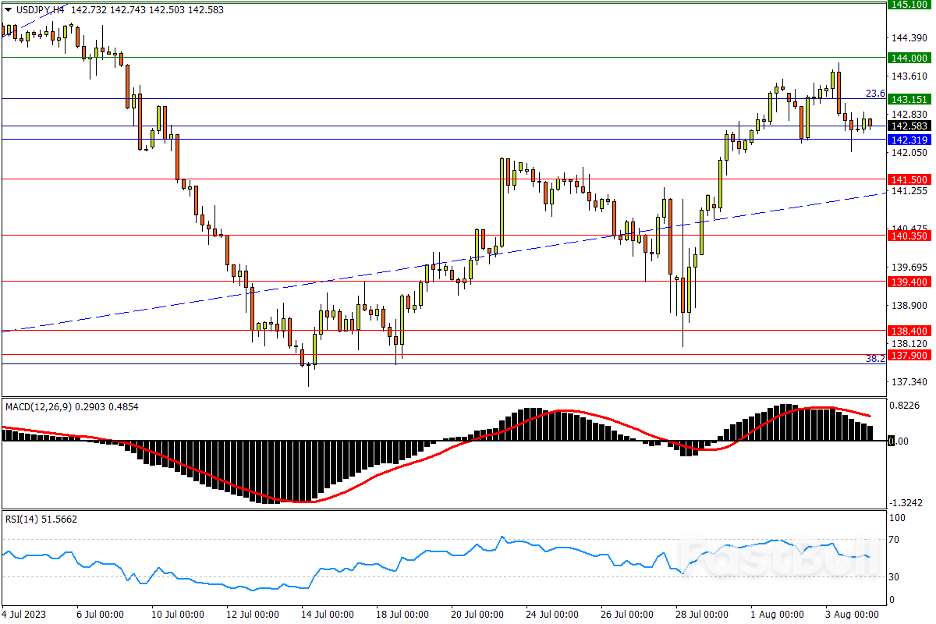Click the chart menu triangle beside USDJPY,H4
Screen dimensions: 936x624
coord(7,8)
